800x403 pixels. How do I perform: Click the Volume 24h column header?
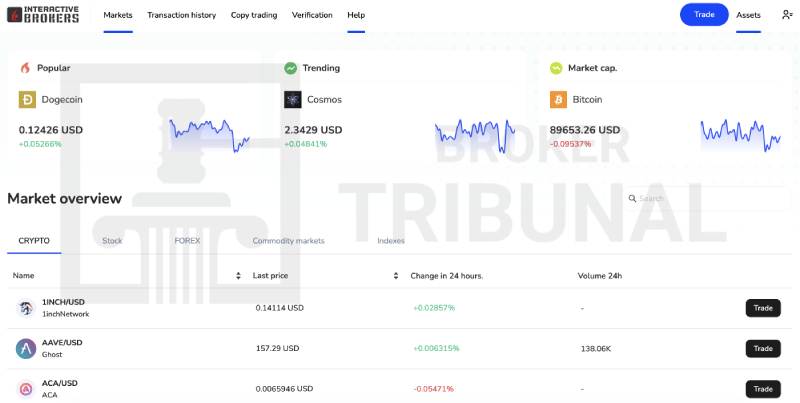click(x=599, y=276)
